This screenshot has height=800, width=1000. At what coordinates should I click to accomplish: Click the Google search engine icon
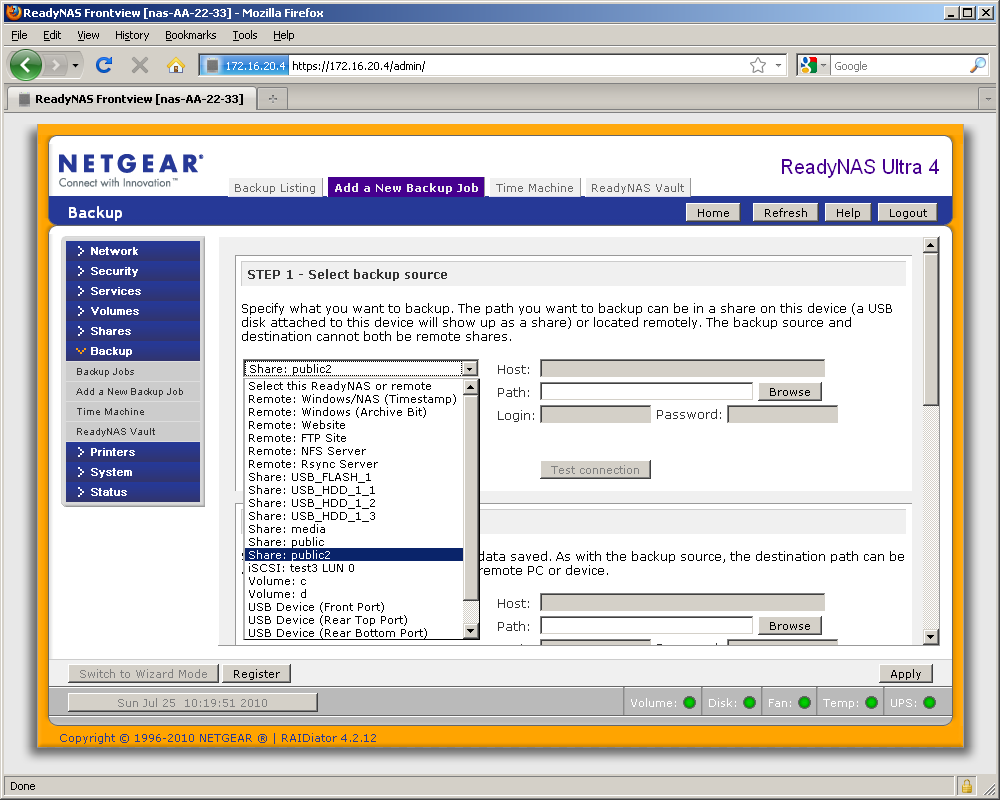pyautogui.click(x=809, y=65)
